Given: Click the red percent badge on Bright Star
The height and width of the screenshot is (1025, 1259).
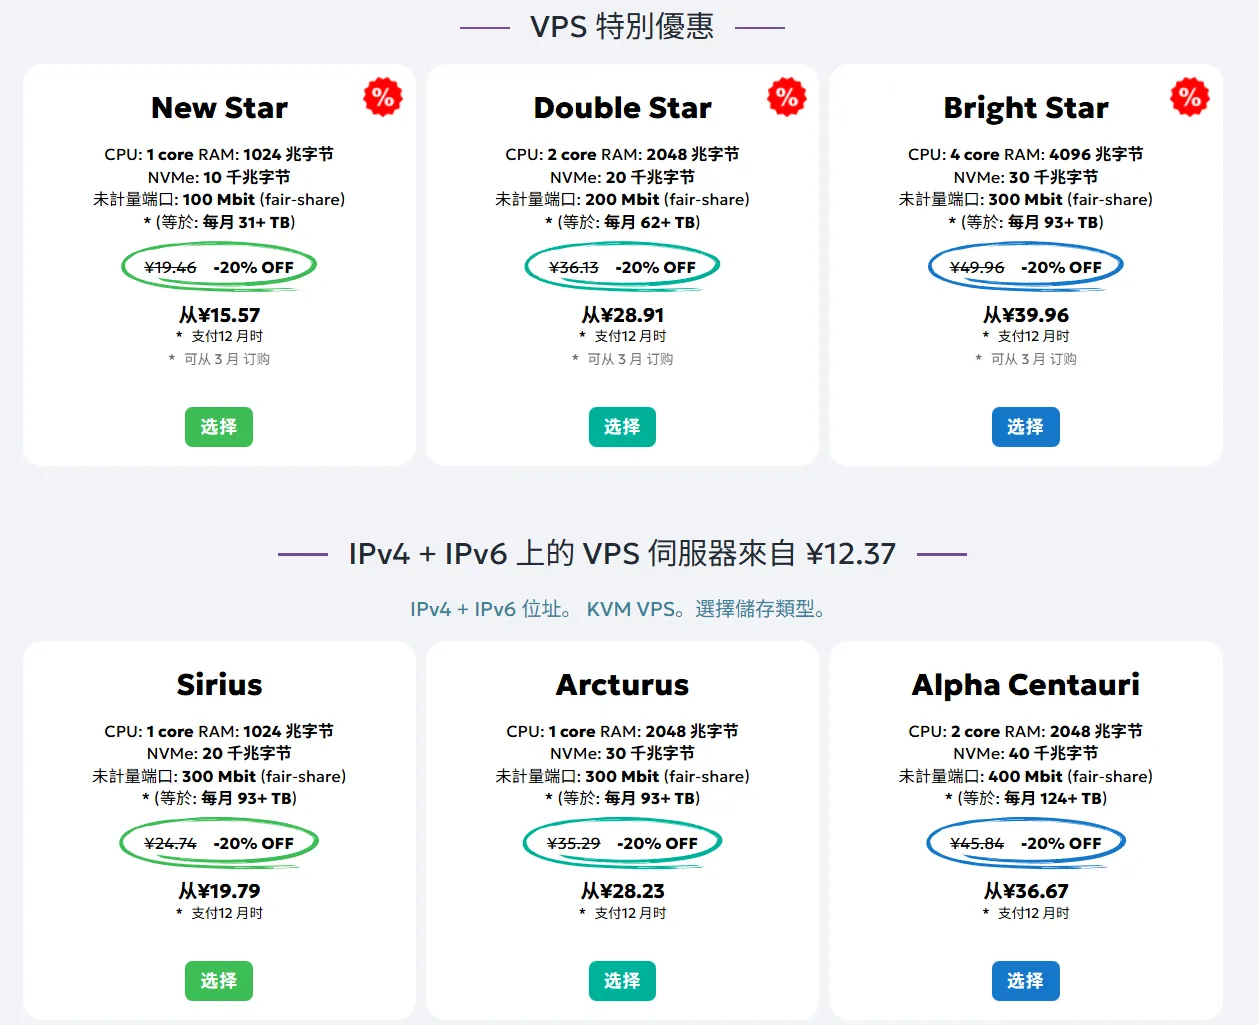Looking at the screenshot, I should pyautogui.click(x=1190, y=97).
